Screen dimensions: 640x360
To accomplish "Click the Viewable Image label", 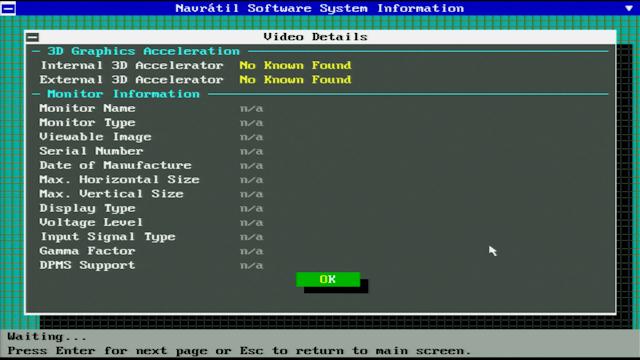I will (x=95, y=137).
